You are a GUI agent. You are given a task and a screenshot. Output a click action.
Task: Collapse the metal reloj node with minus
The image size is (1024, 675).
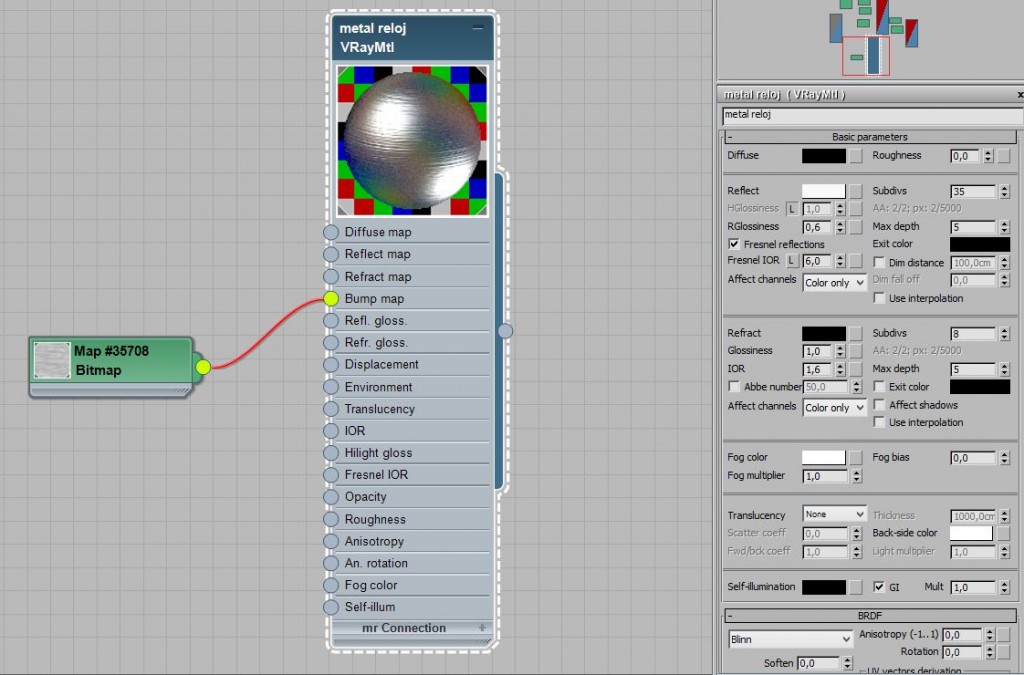[478, 27]
